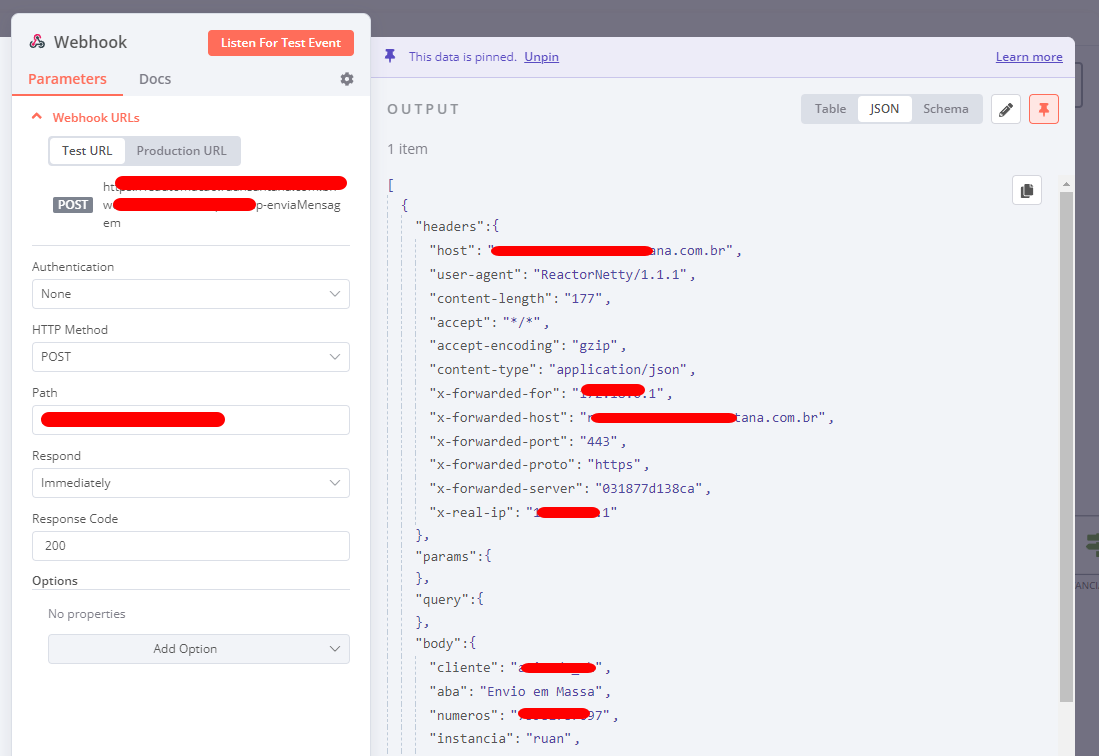1099x756 pixels.
Task: Open node settings gear icon
Action: [x=347, y=79]
